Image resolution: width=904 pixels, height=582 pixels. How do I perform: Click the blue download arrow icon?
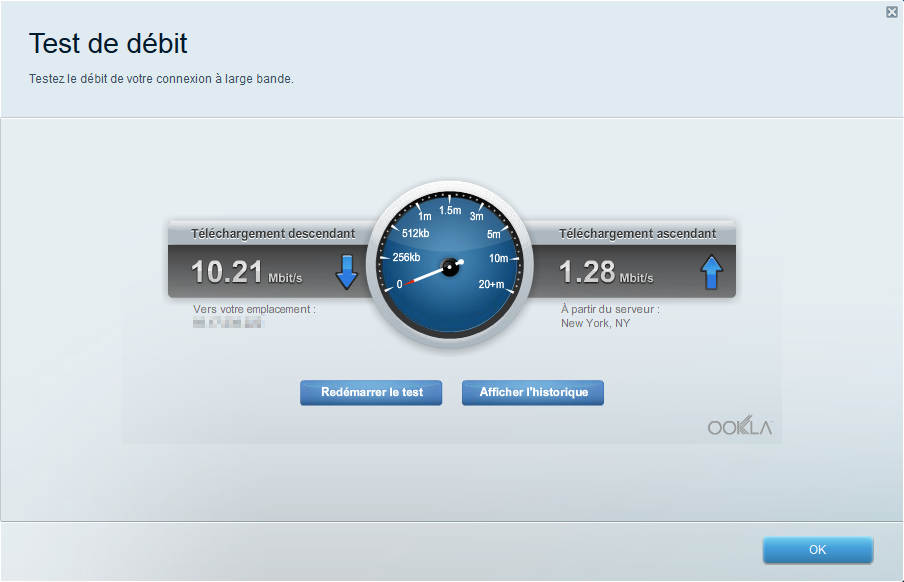coord(346,271)
